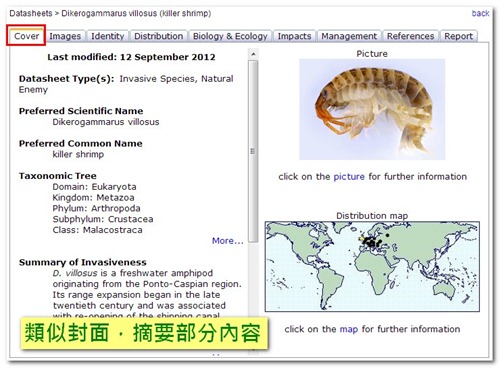Open the Biology & Ecology tab
Viewport: 500px width, 368px height.
point(230,36)
